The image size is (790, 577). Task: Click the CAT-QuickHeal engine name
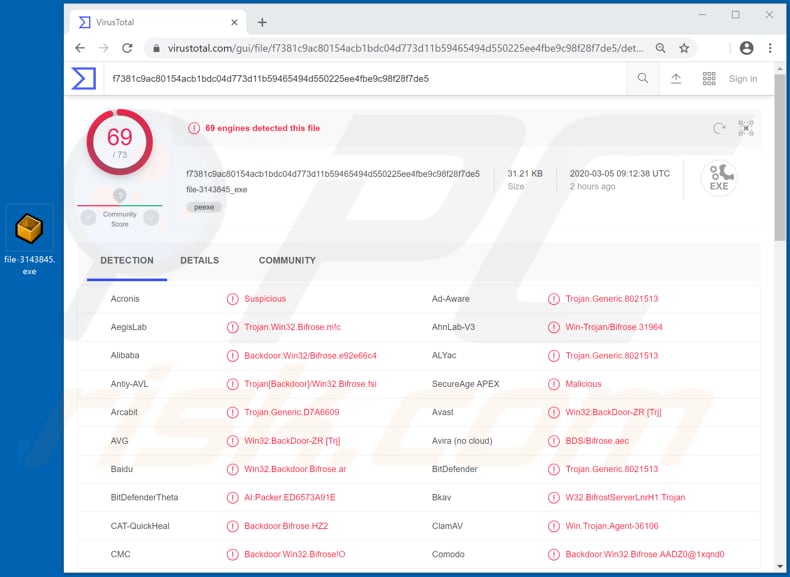coord(140,526)
